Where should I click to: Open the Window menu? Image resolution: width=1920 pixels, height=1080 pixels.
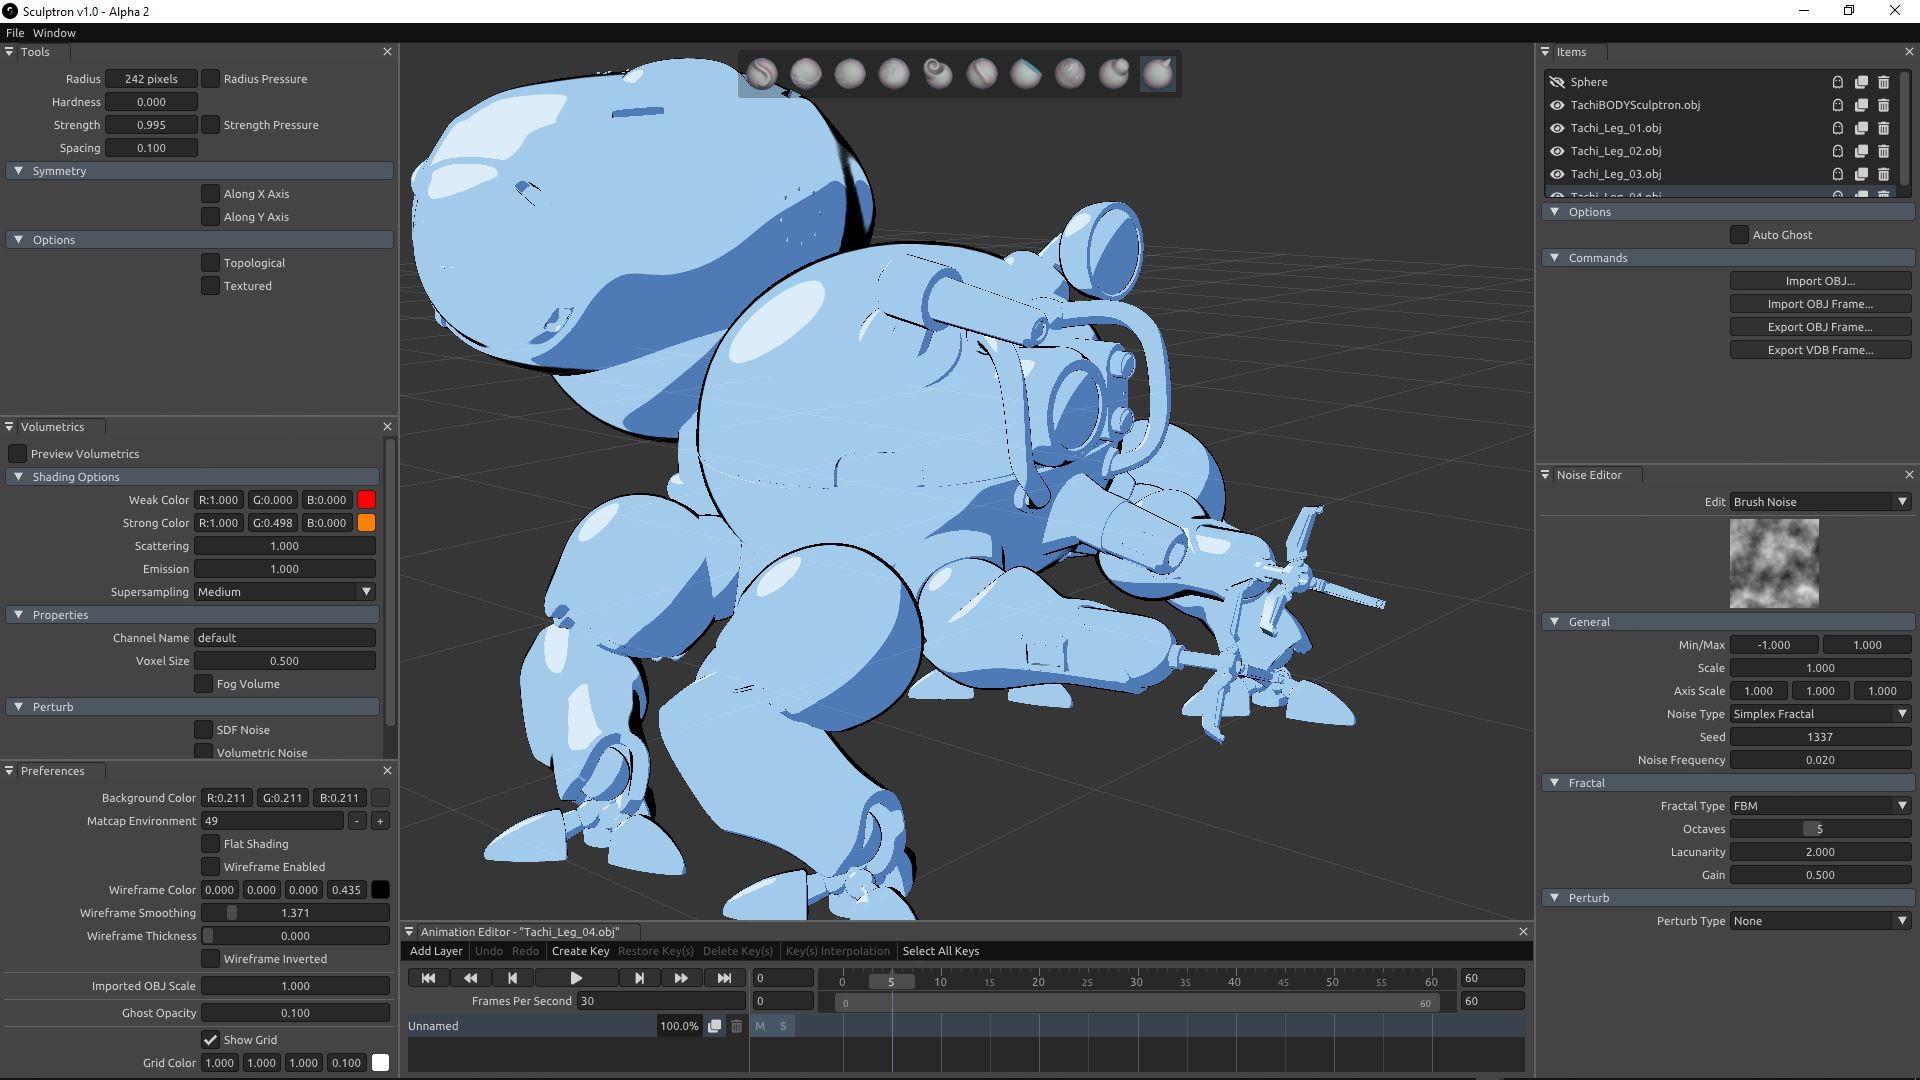pyautogui.click(x=54, y=33)
